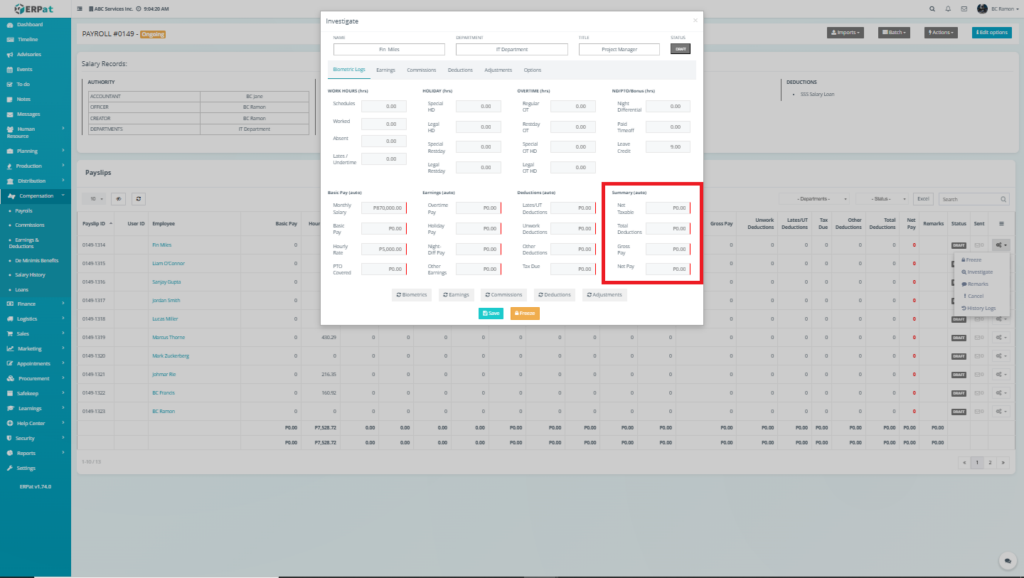This screenshot has width=1024, height=578.
Task: Click the chat bubble icon at bottom right
Action: tap(1007, 561)
